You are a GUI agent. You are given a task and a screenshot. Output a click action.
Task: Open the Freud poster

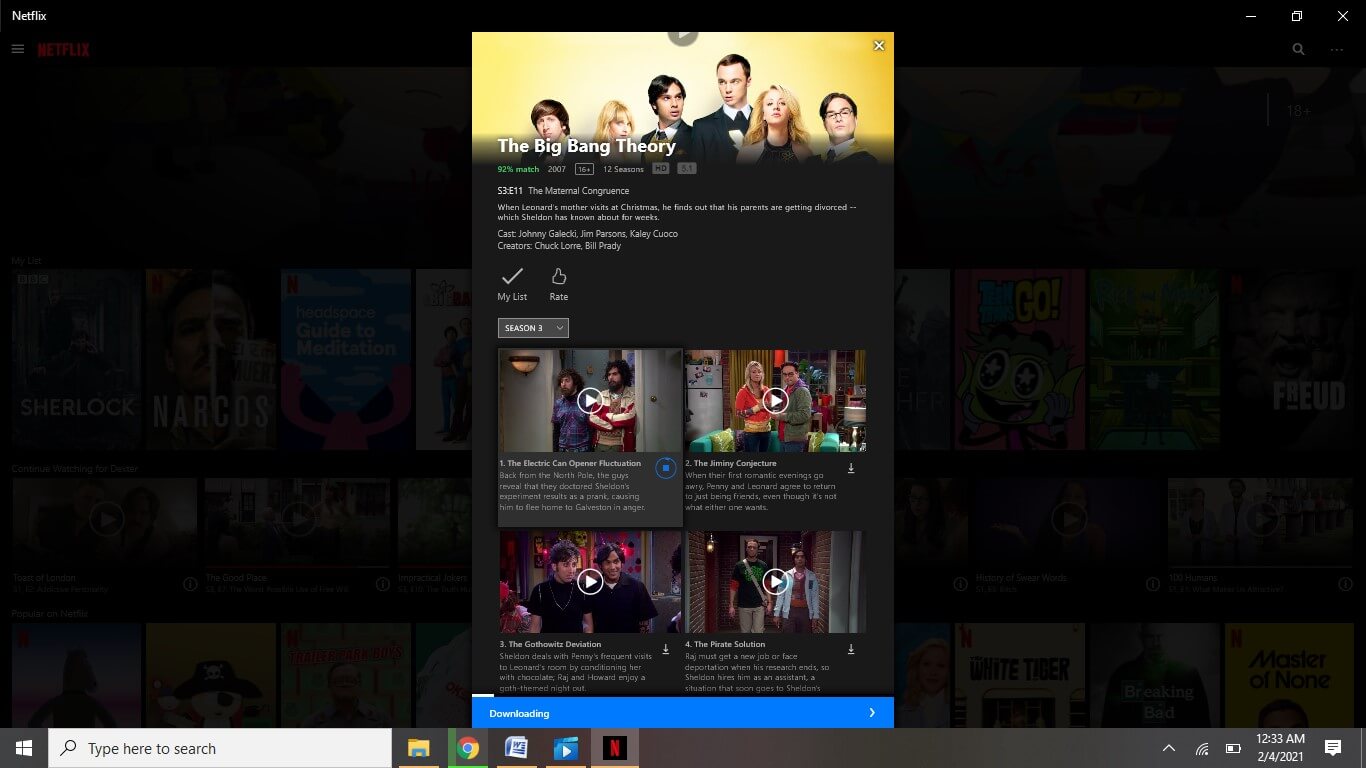click(x=1289, y=359)
